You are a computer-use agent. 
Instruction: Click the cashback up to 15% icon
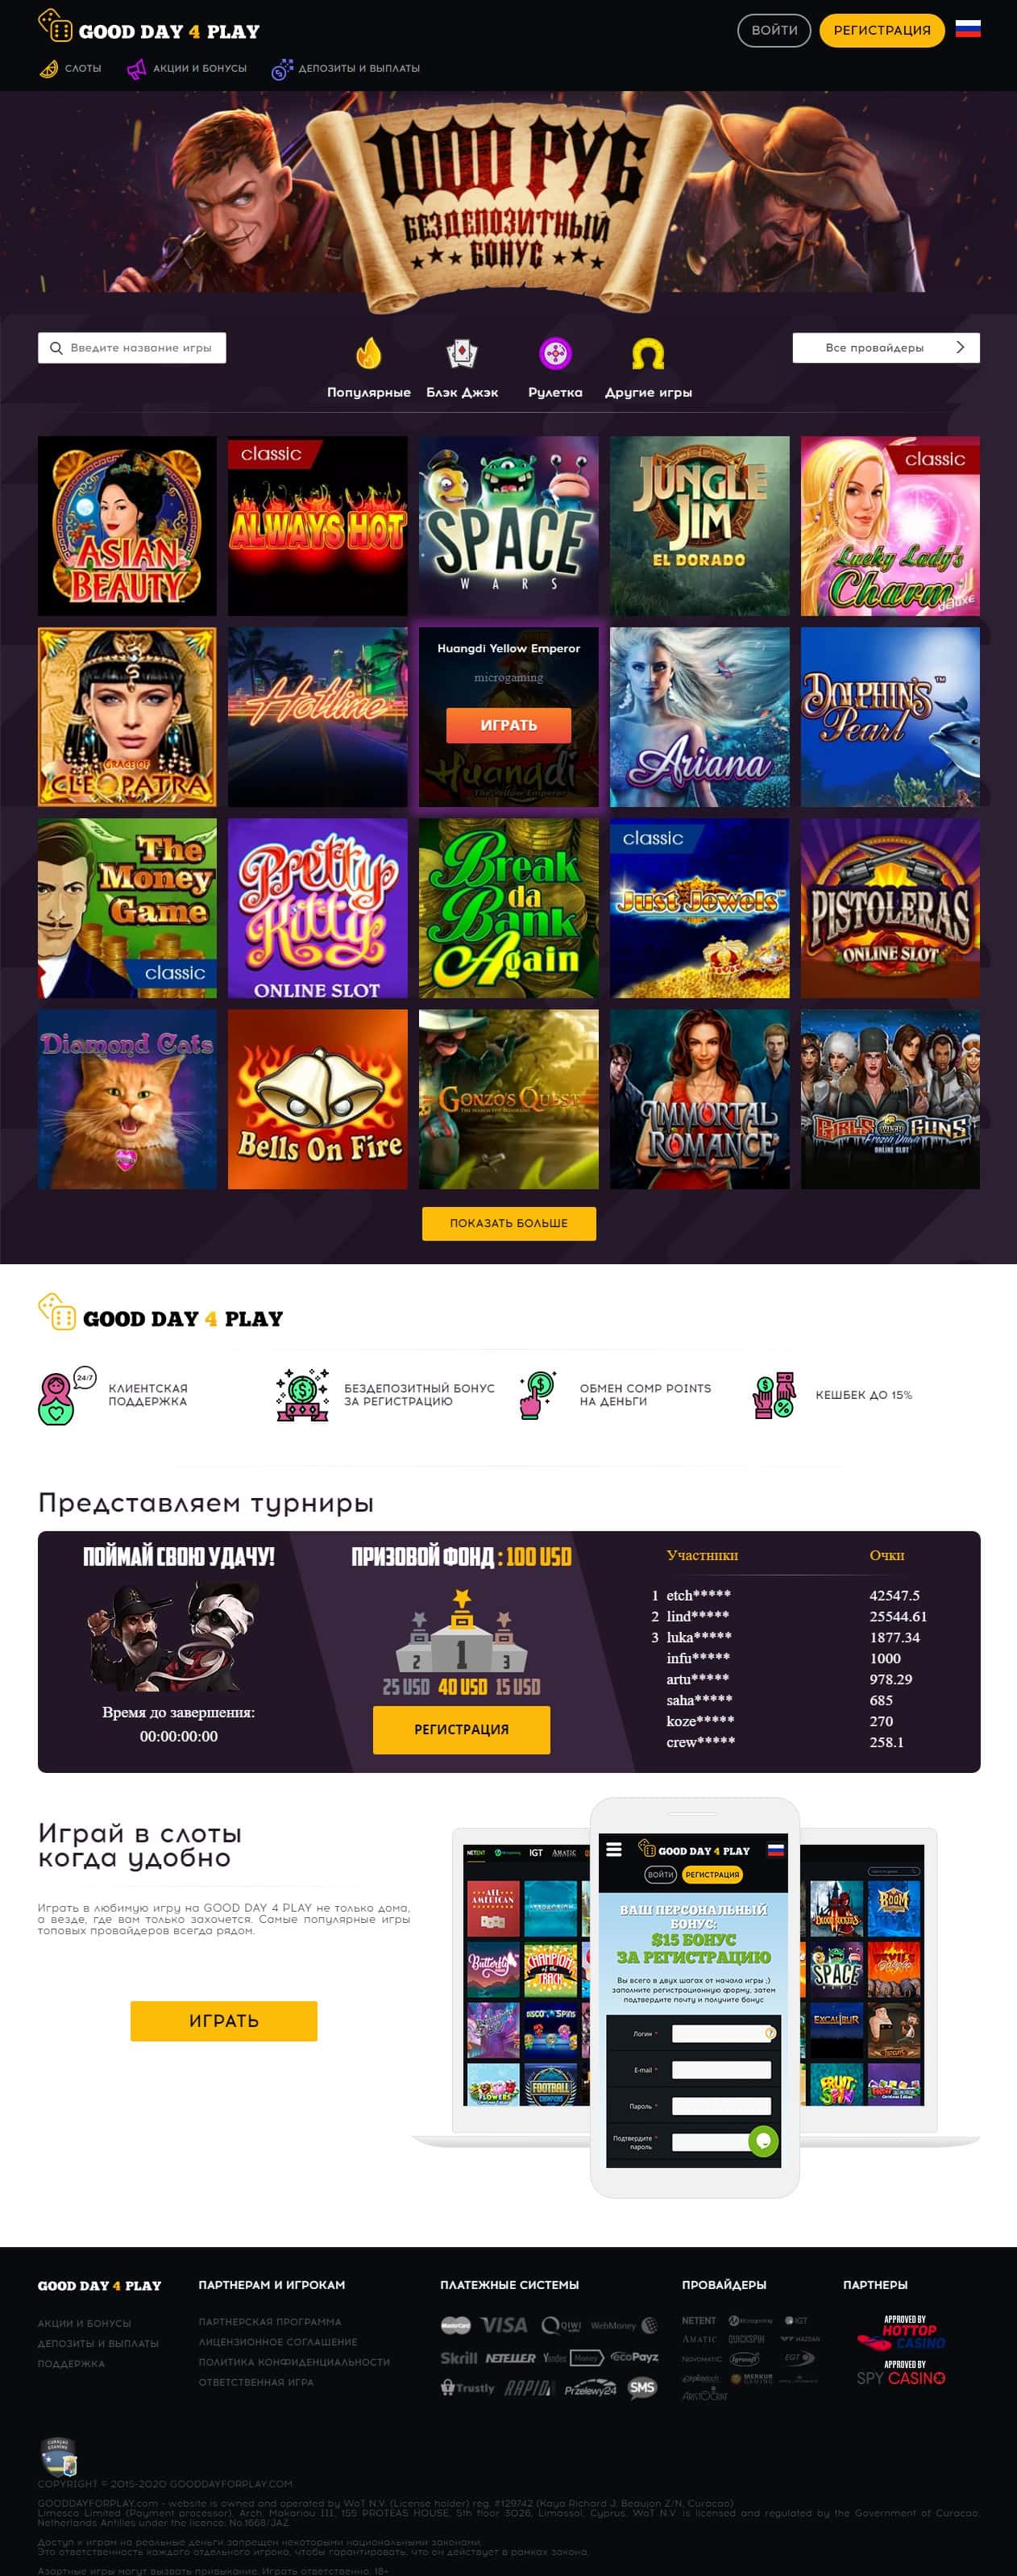pos(773,1395)
